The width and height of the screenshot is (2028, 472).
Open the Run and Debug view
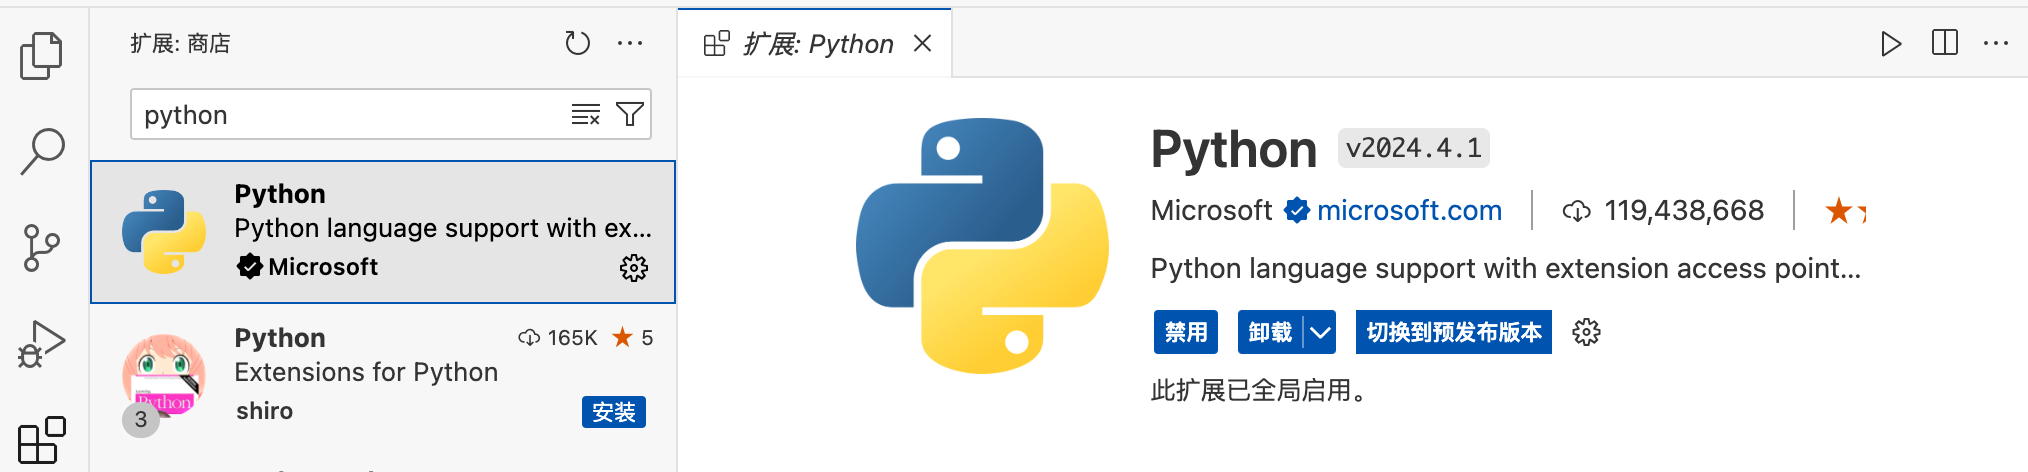(42, 344)
